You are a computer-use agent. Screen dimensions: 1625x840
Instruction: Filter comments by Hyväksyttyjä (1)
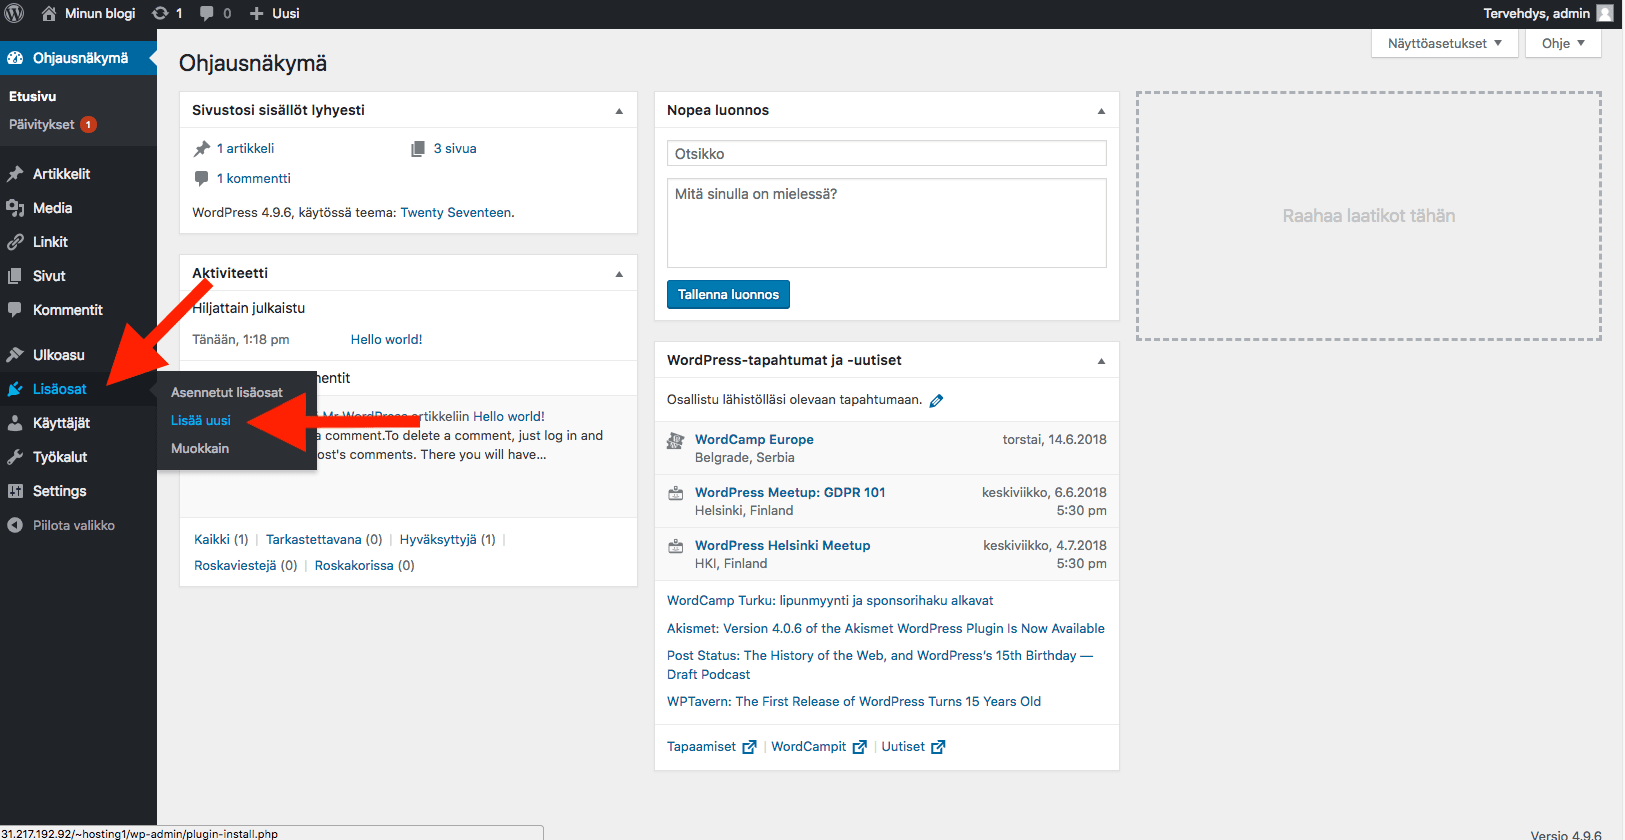[x=447, y=539]
